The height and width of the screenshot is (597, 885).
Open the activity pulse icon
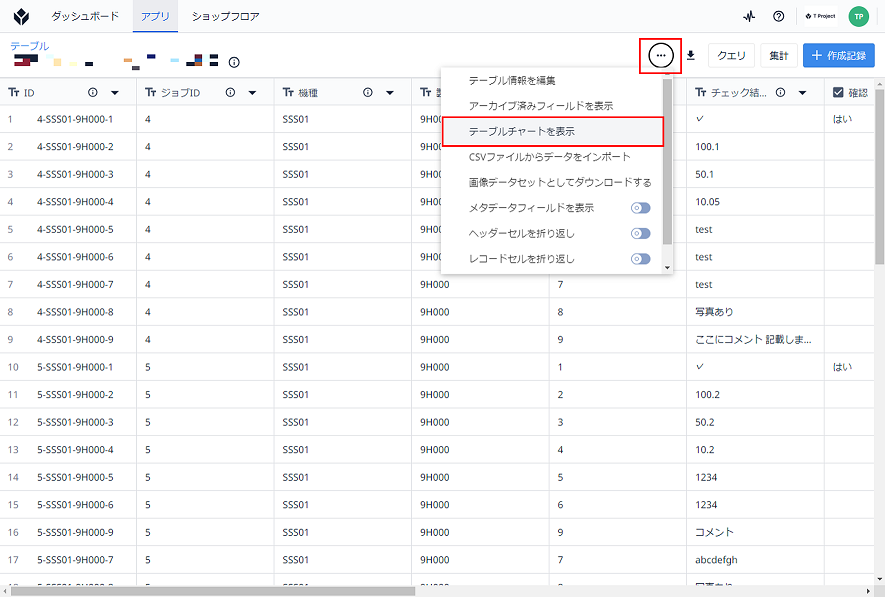(749, 16)
